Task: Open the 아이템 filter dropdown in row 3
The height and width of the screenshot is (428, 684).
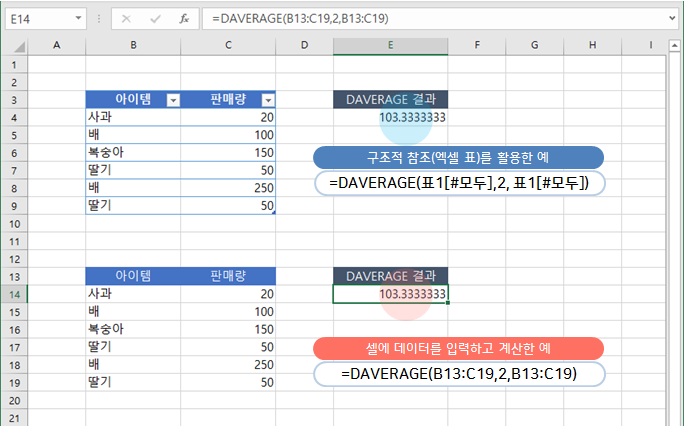Action: coord(173,101)
